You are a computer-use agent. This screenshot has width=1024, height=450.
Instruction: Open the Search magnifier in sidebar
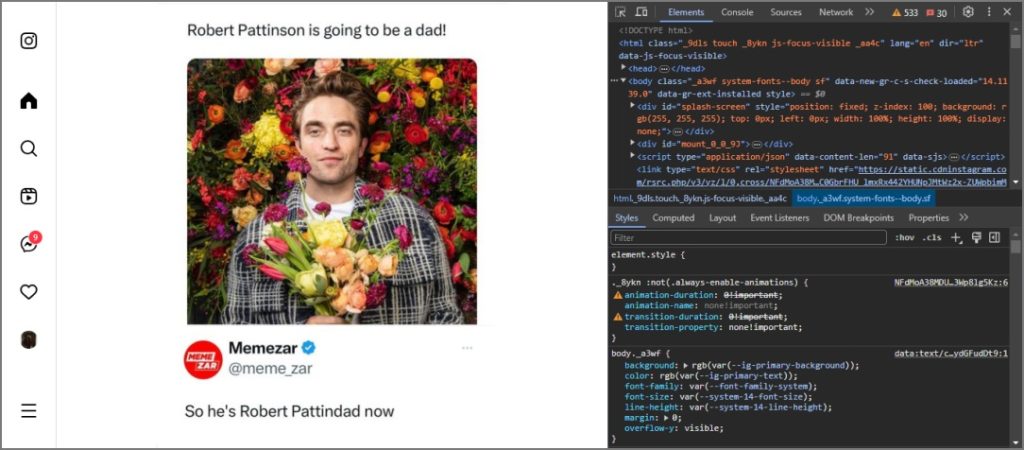tap(28, 149)
